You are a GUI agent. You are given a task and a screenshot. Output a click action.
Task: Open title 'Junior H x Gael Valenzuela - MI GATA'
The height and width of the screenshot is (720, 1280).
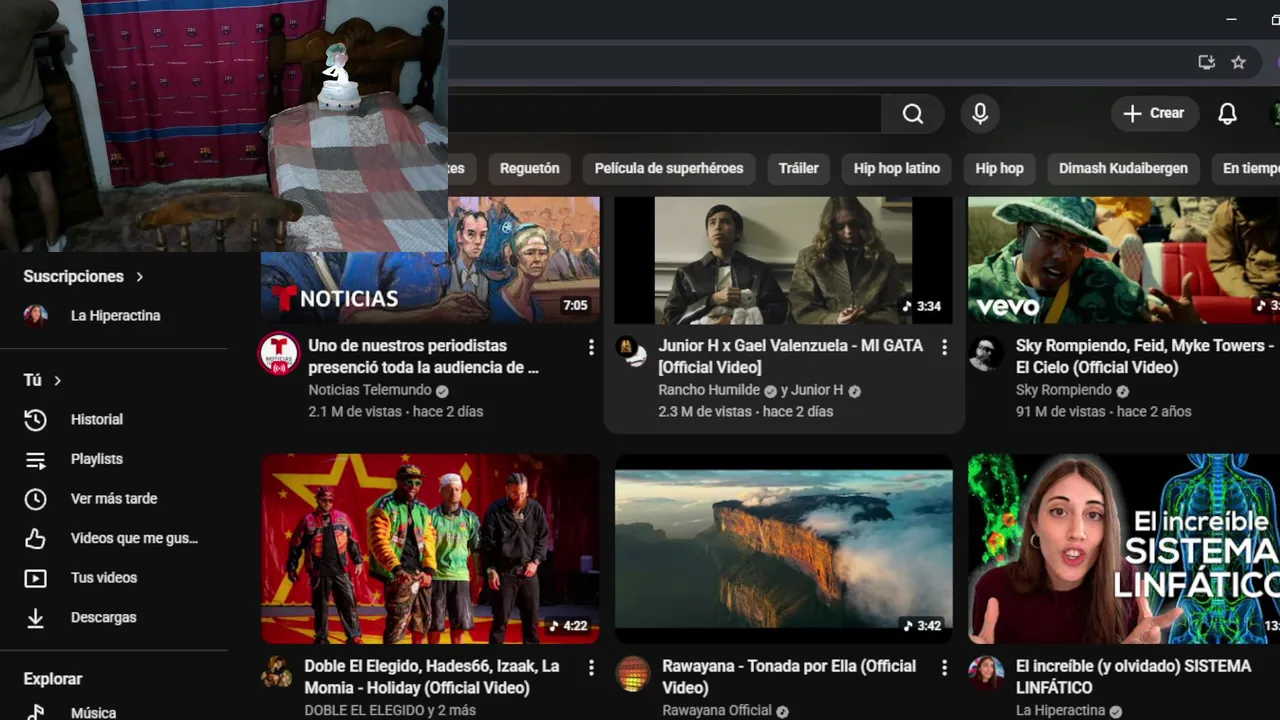point(791,356)
